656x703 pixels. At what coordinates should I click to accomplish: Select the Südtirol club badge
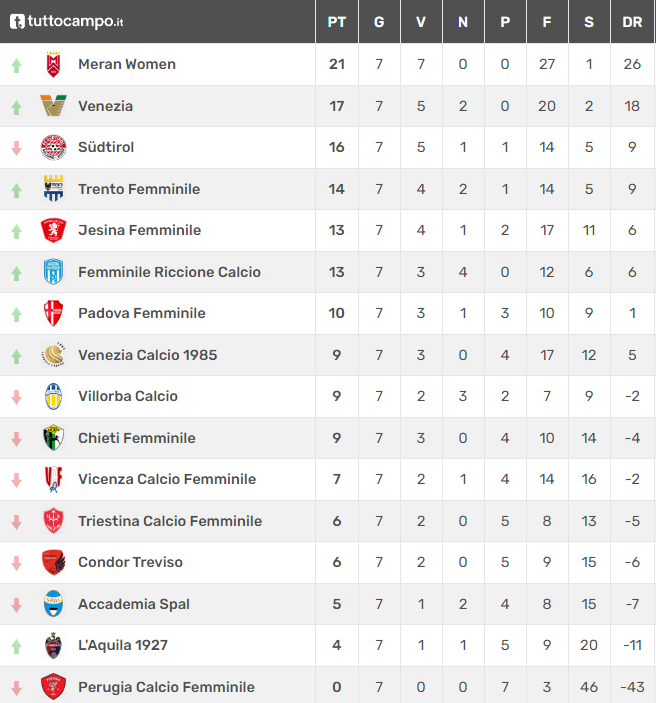[x=53, y=147]
